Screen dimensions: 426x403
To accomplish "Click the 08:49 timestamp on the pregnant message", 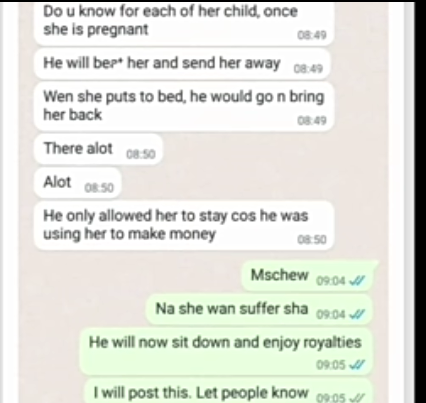I will coord(312,35).
